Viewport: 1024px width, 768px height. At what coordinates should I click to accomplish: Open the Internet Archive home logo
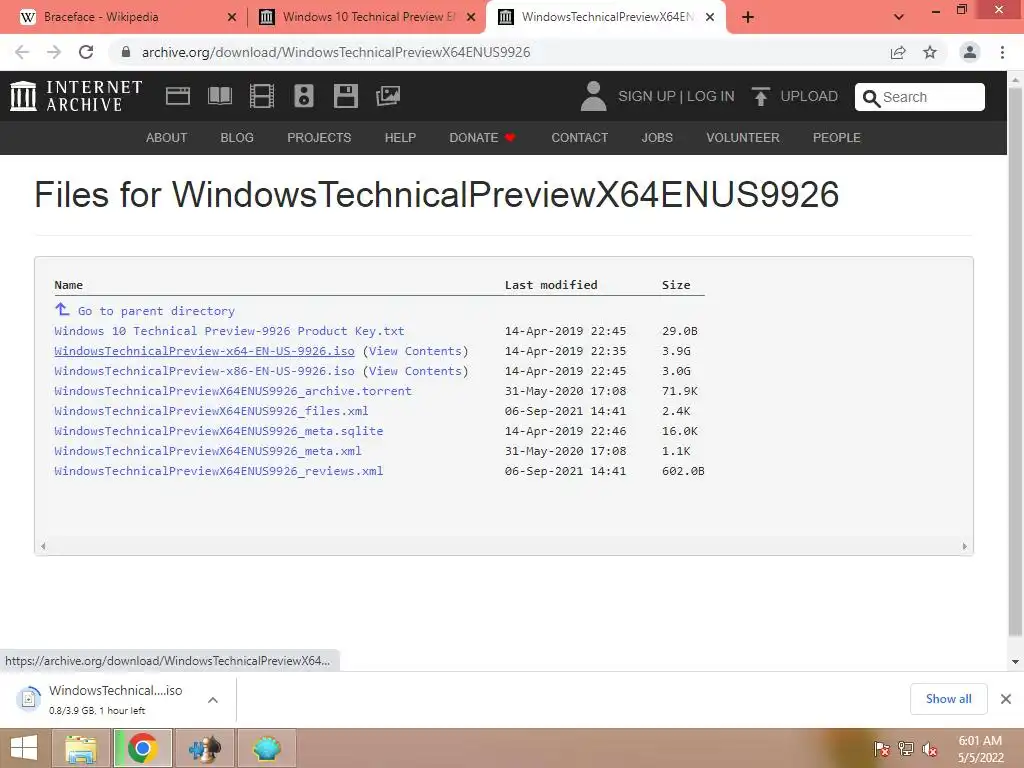76,96
